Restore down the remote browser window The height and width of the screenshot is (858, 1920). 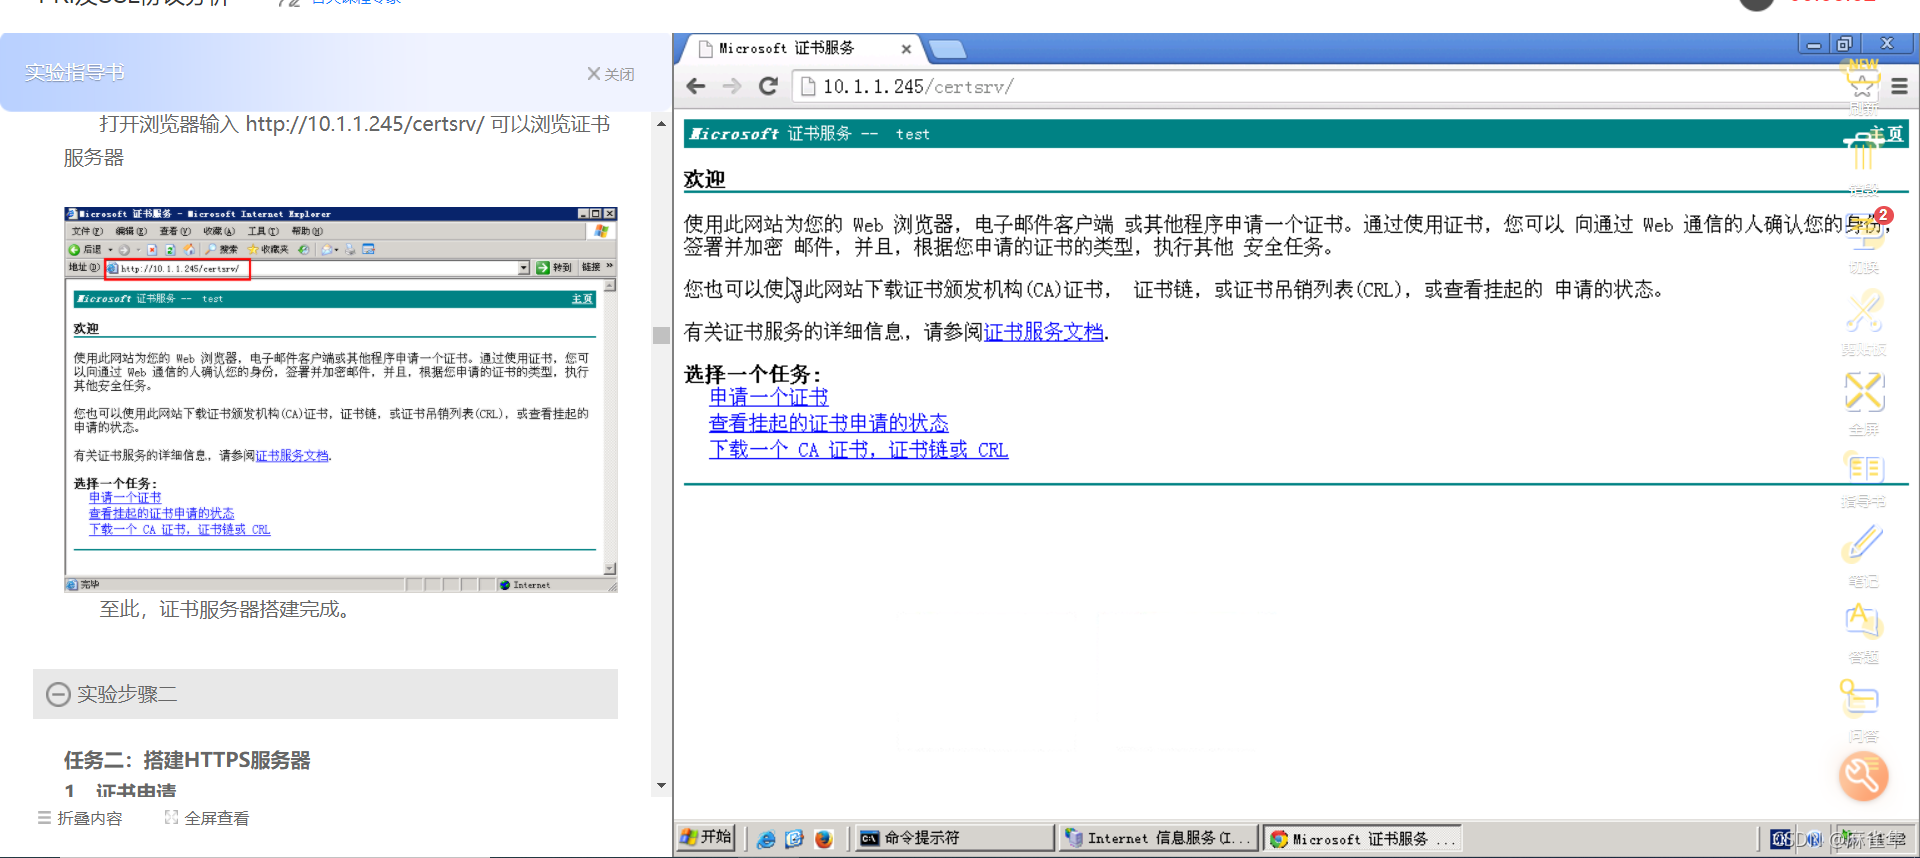(x=1844, y=43)
